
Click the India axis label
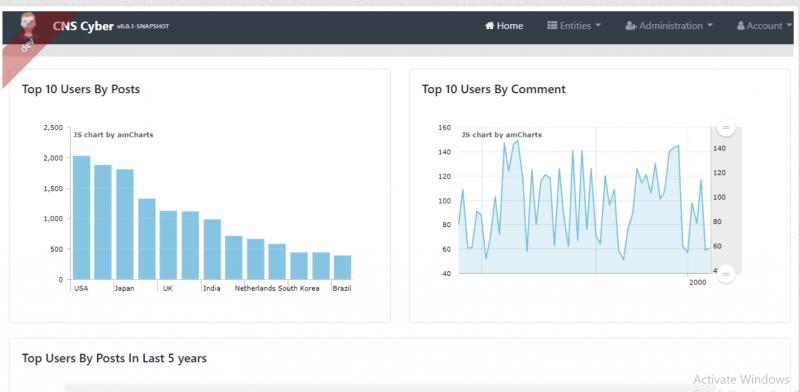212,288
